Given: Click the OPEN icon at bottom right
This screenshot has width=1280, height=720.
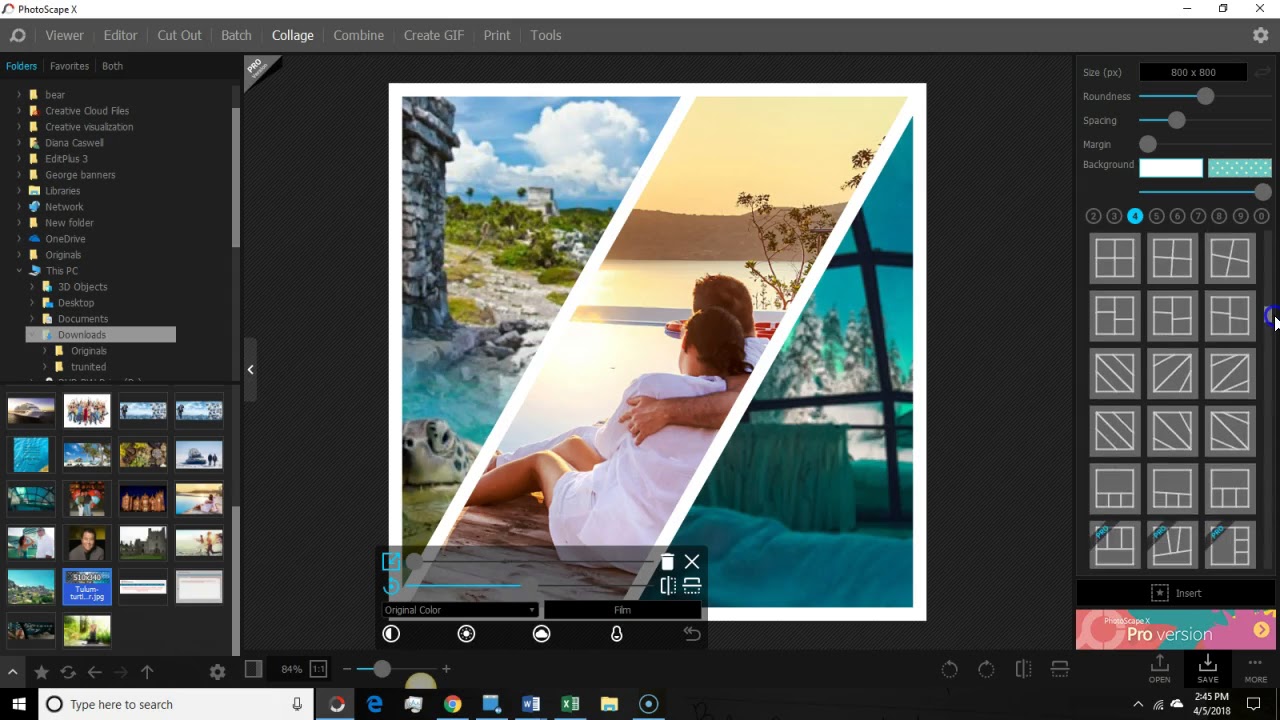Looking at the screenshot, I should pyautogui.click(x=1159, y=668).
